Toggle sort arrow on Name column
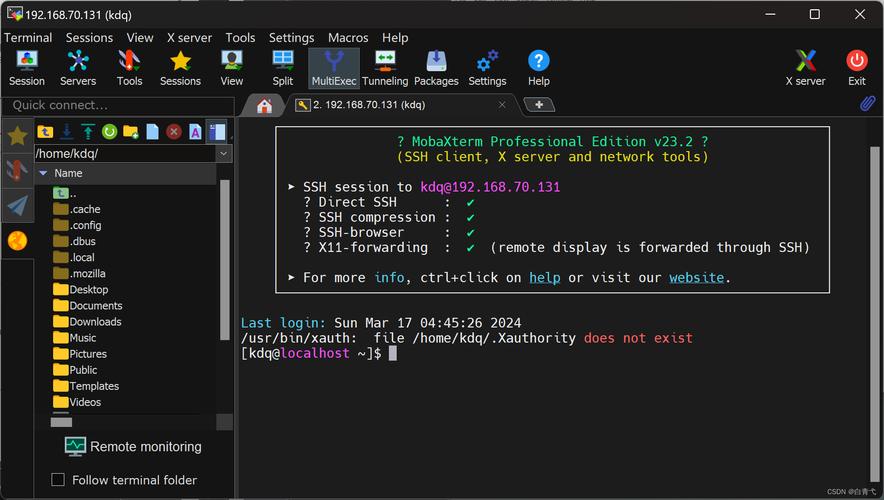This screenshot has width=884, height=500. tap(43, 173)
